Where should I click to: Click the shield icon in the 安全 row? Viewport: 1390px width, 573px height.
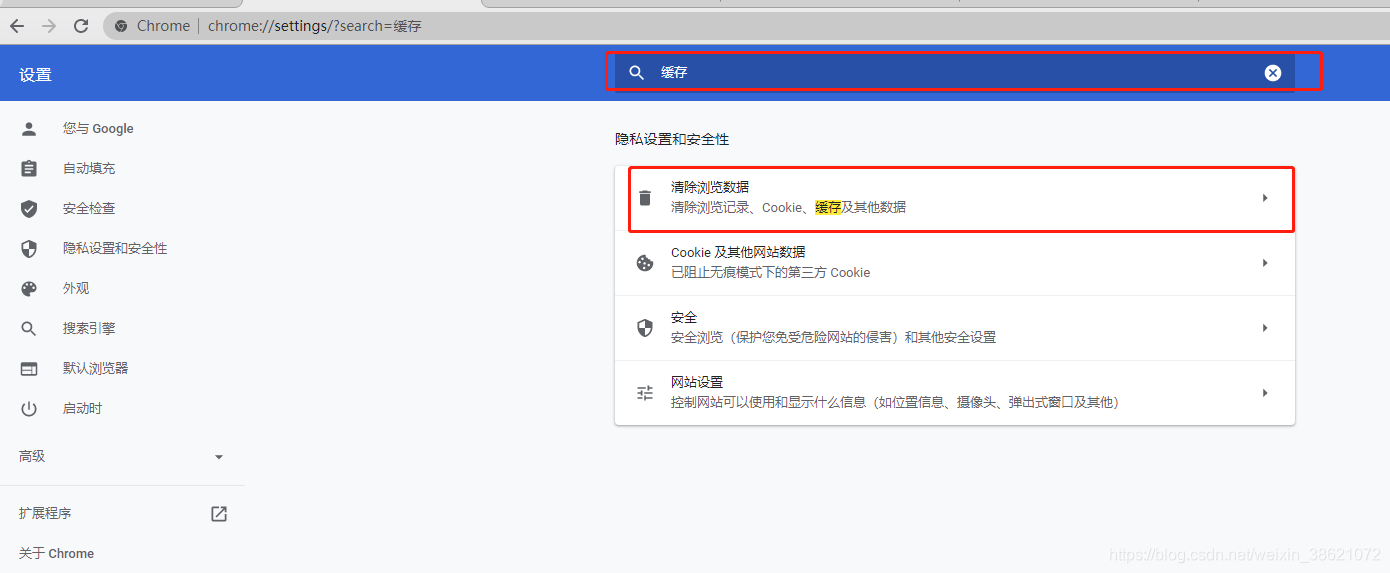coord(645,328)
